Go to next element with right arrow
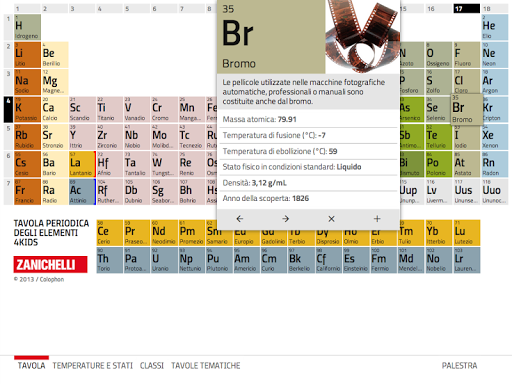This screenshot has width=512, height=384. 285,219
